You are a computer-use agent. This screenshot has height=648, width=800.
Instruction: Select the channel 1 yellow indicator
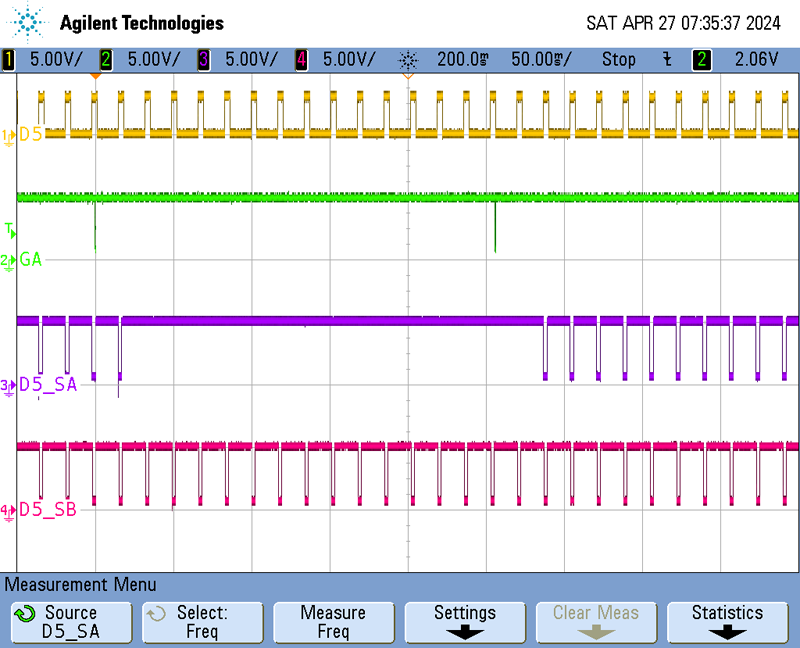pos(9,60)
